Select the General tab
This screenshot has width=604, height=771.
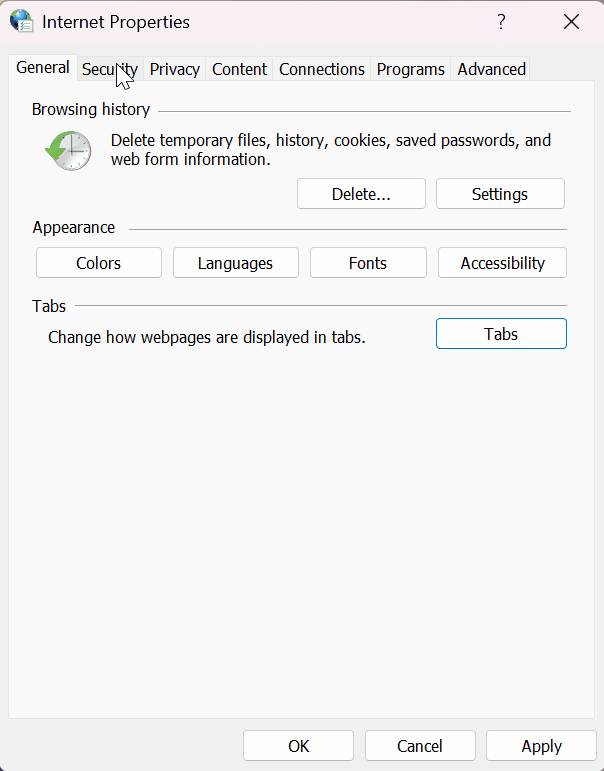click(43, 67)
